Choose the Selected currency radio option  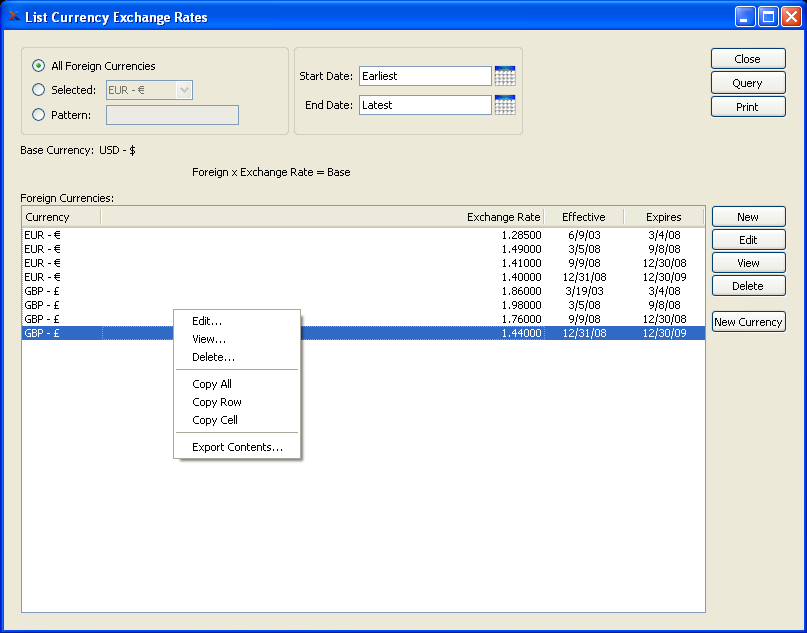pos(39,90)
